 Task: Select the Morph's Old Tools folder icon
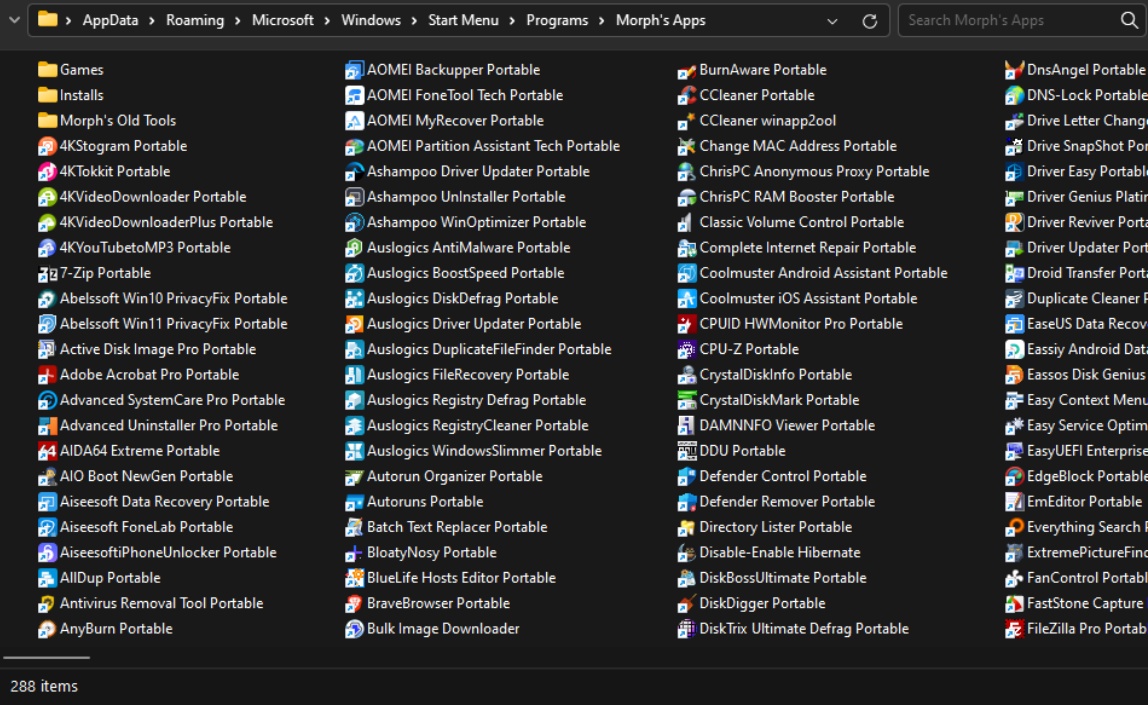click(x=47, y=121)
